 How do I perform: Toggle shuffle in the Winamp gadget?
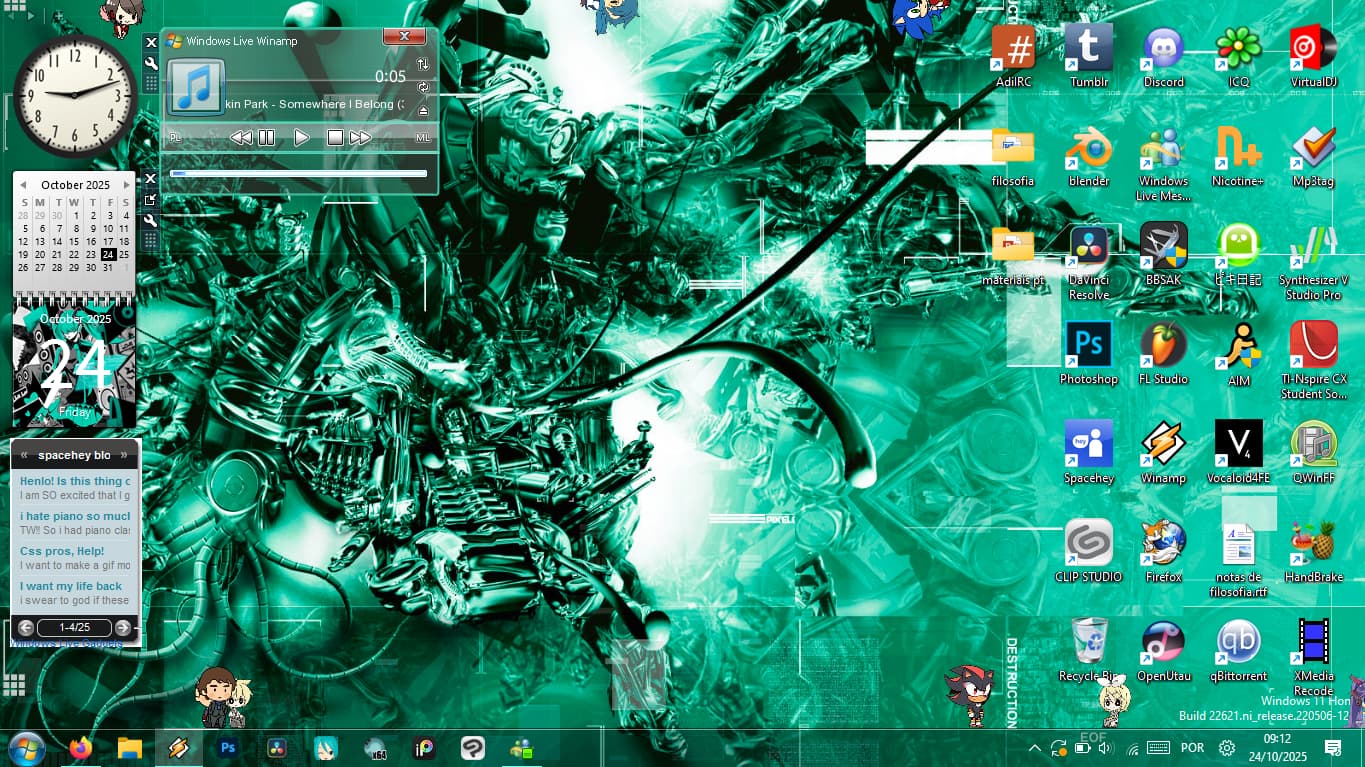pos(423,64)
